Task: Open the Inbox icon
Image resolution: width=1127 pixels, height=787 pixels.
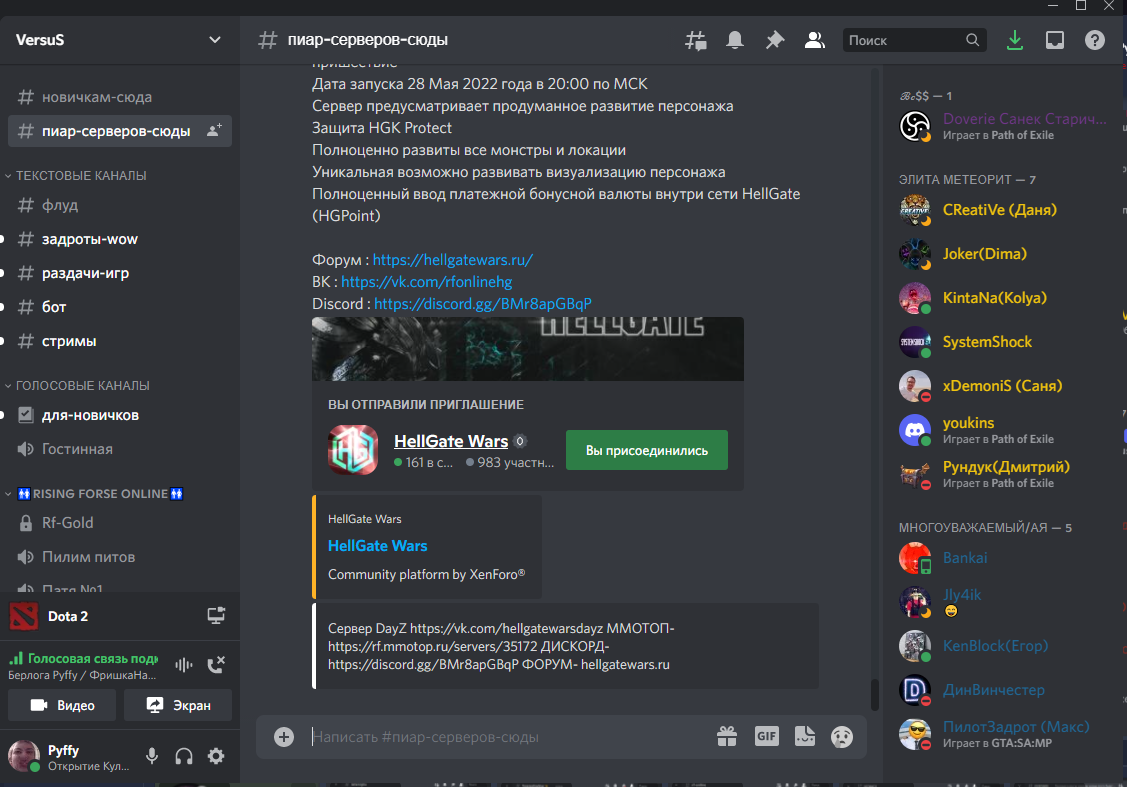Action: (x=1054, y=40)
